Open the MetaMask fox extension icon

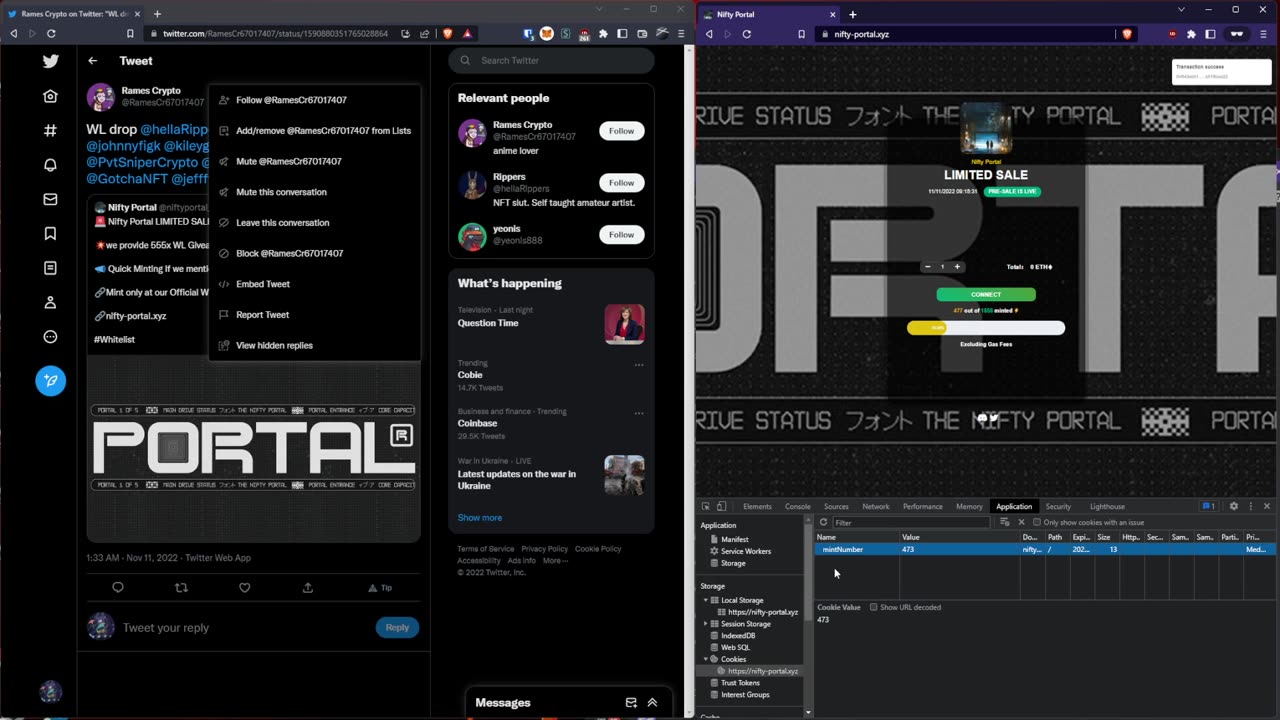point(546,33)
